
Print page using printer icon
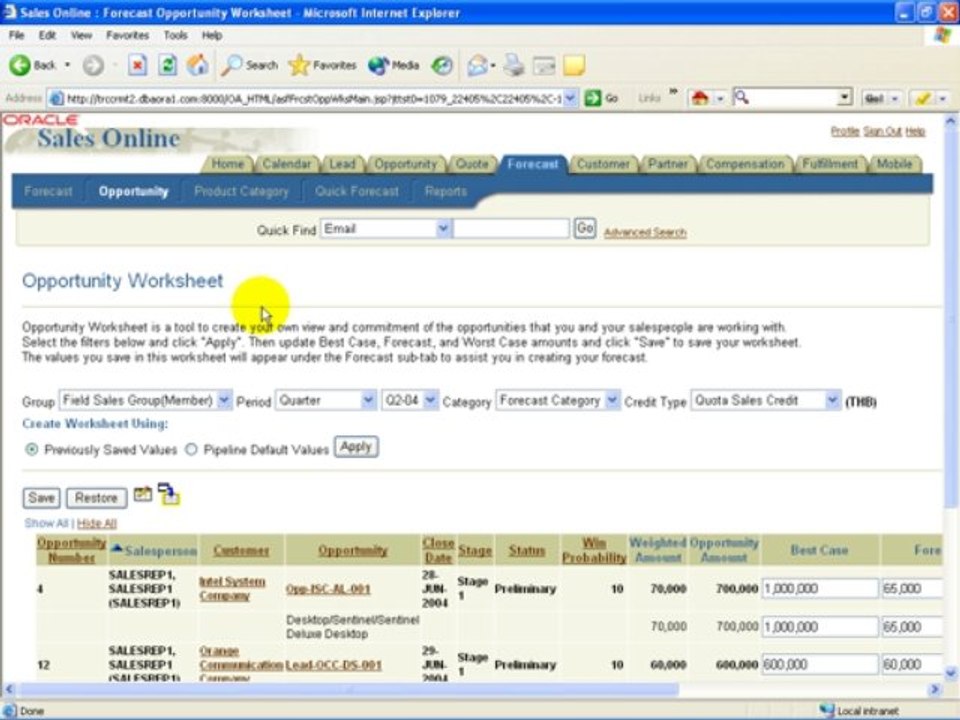click(x=514, y=65)
